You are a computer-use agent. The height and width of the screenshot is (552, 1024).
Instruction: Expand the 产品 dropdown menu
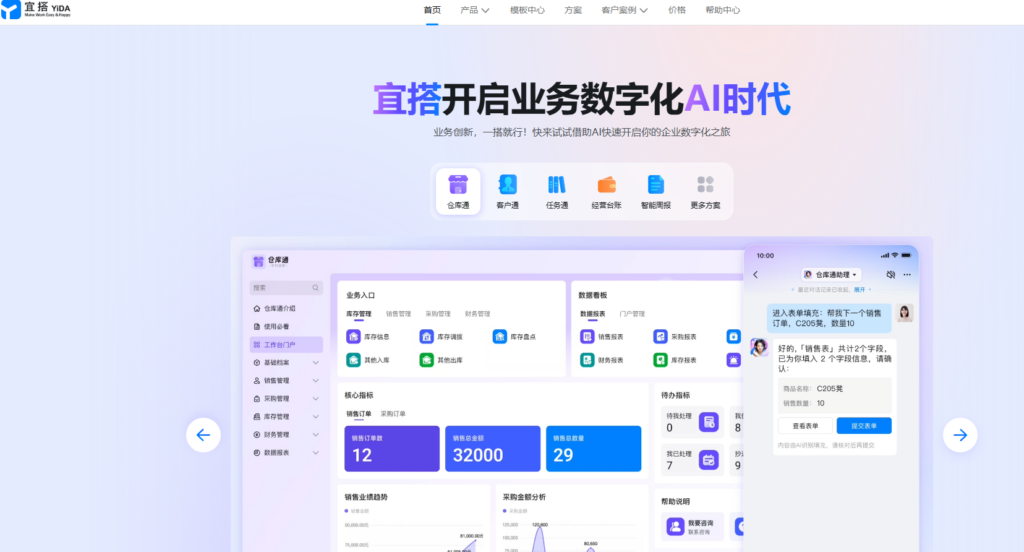474,10
